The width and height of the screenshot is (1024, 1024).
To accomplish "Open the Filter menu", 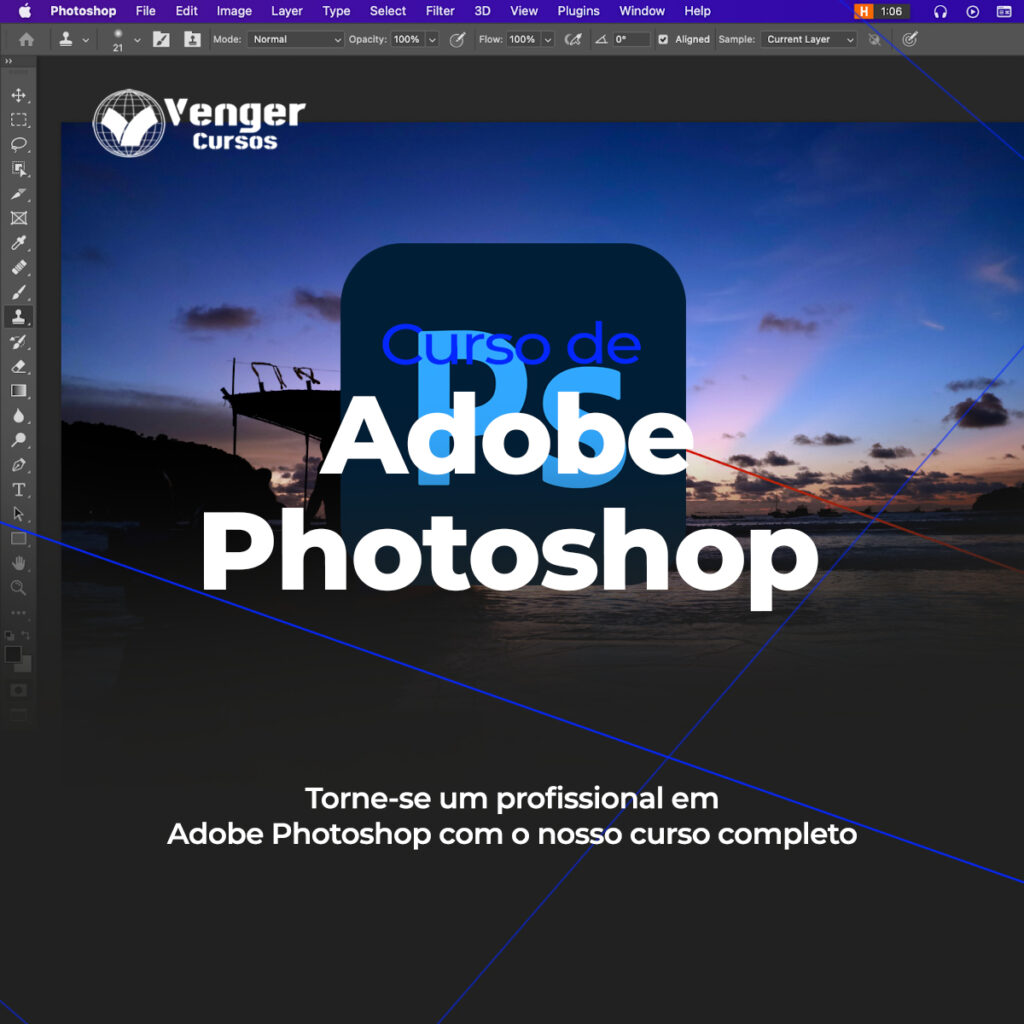I will pyautogui.click(x=440, y=11).
